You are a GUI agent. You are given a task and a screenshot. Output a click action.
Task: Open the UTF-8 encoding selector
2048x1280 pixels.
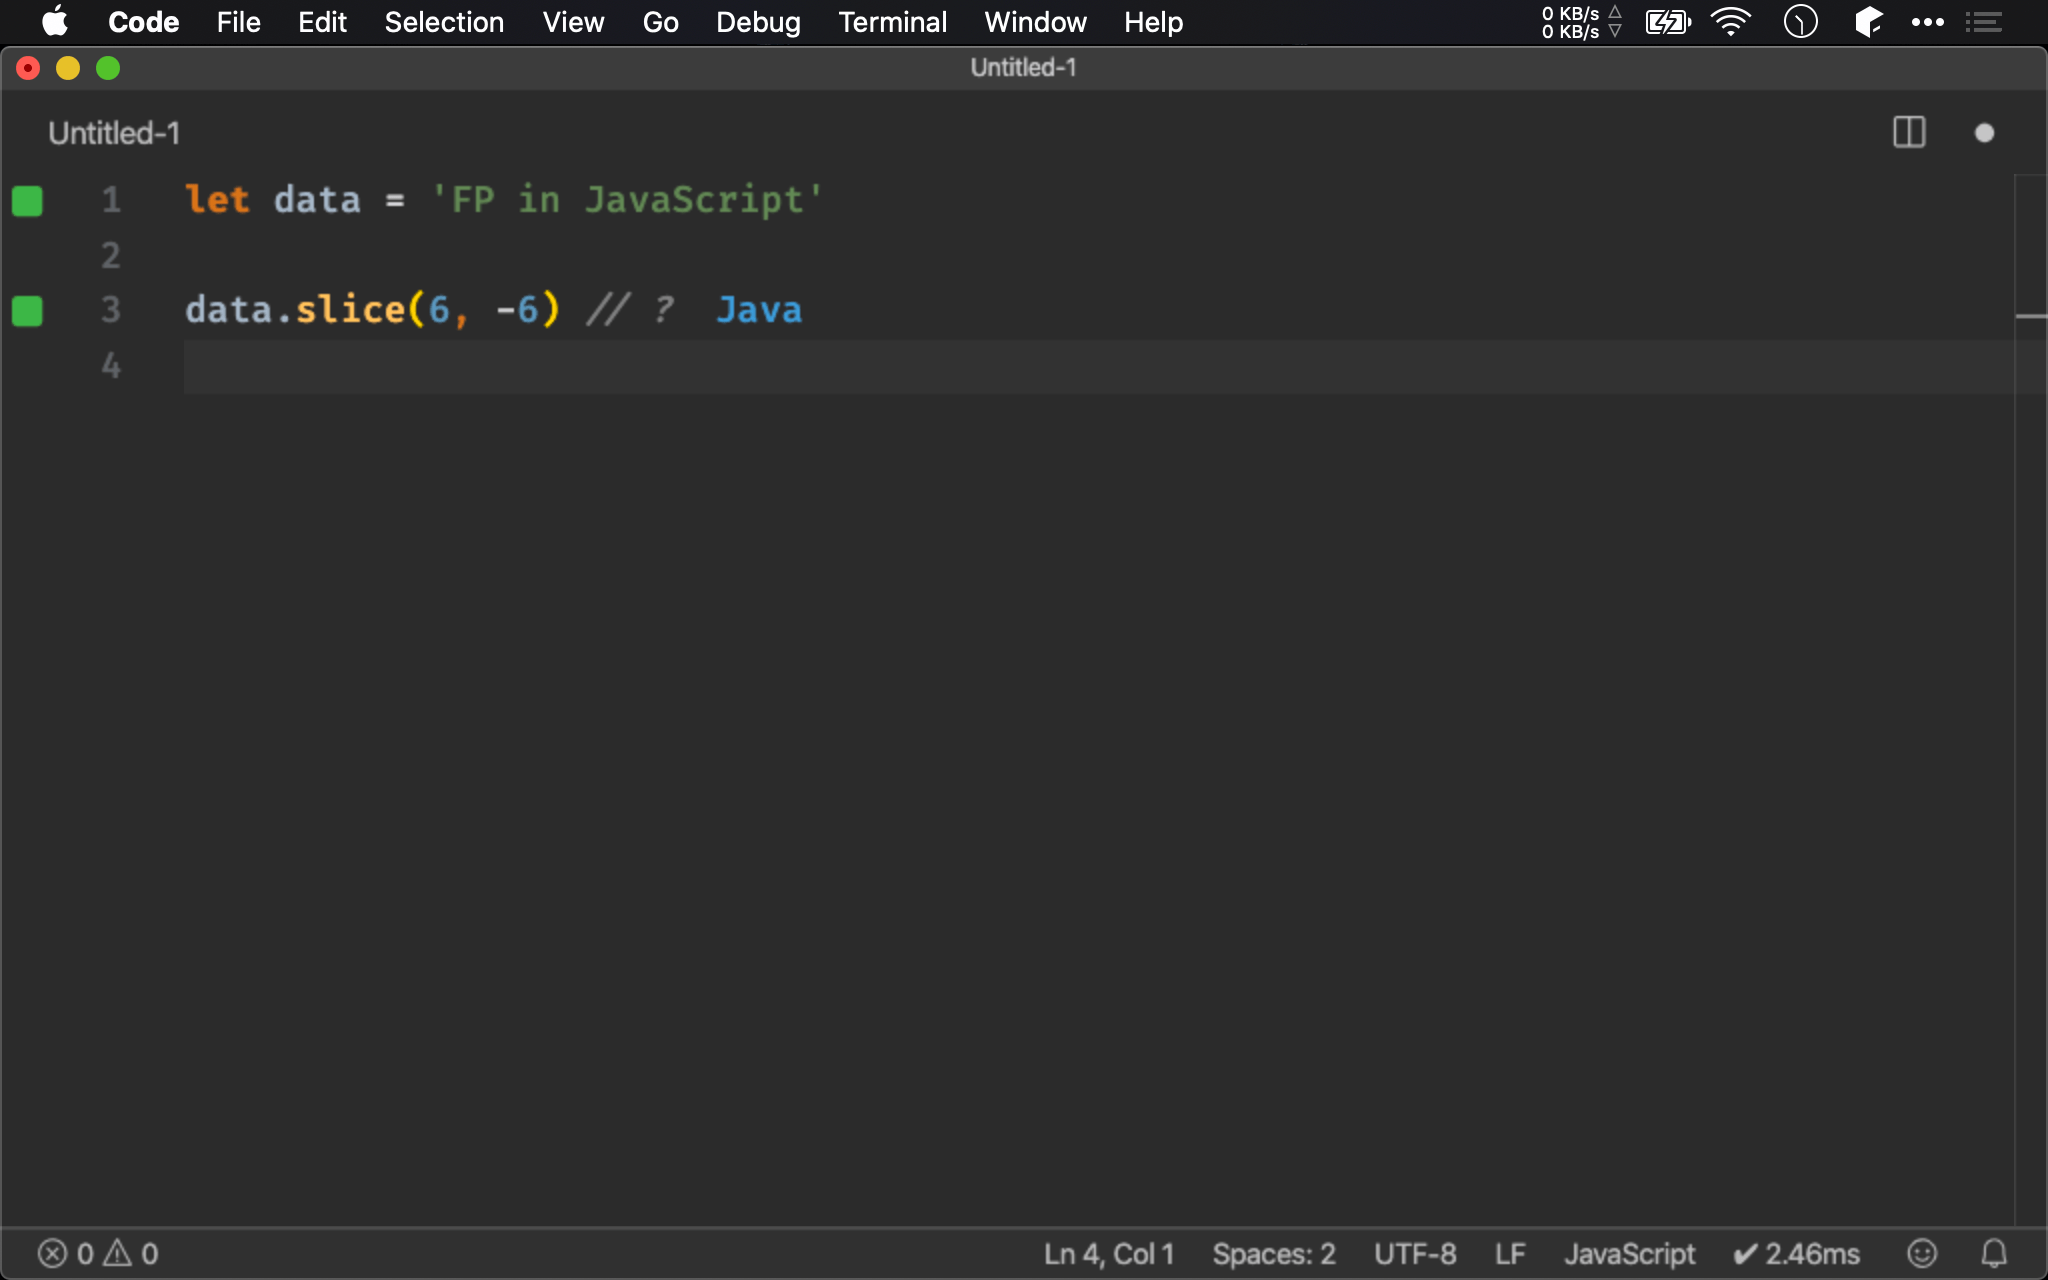click(1414, 1253)
